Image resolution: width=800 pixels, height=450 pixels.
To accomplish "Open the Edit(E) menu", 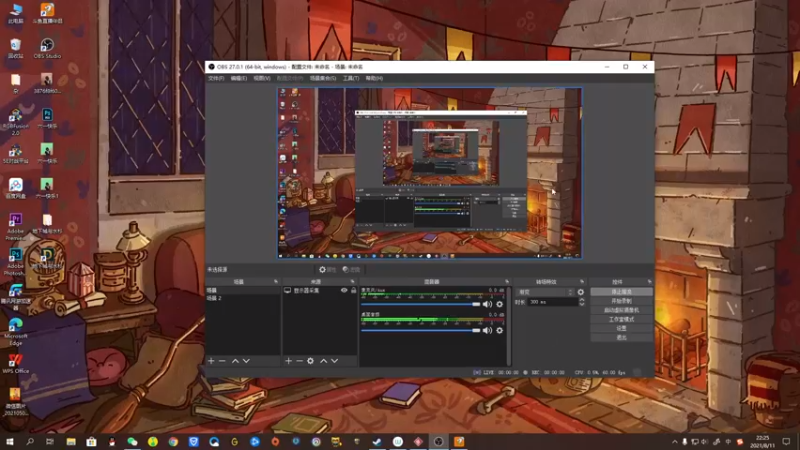I will click(239, 78).
